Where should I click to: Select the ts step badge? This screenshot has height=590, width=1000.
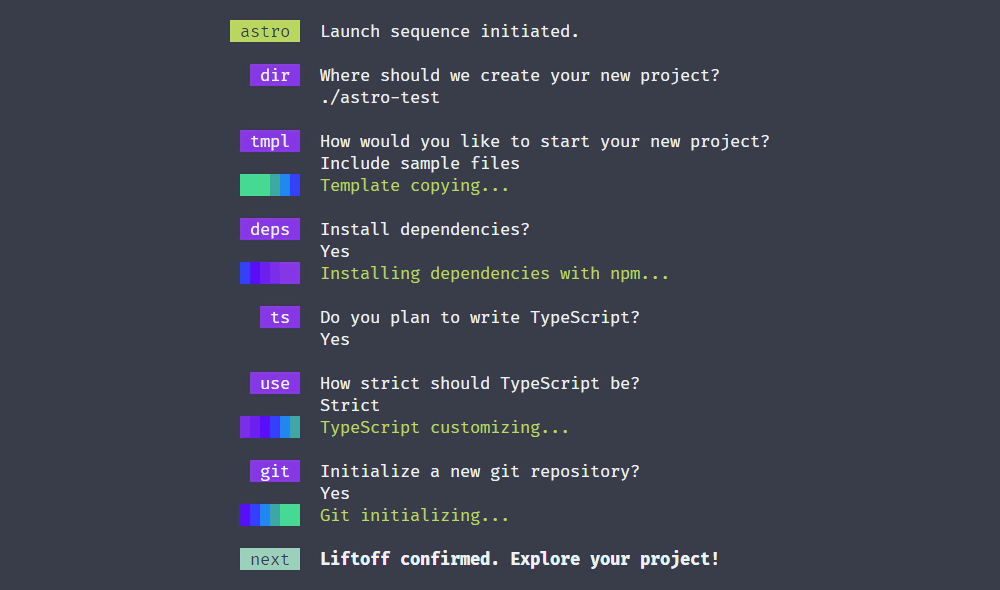pos(280,317)
